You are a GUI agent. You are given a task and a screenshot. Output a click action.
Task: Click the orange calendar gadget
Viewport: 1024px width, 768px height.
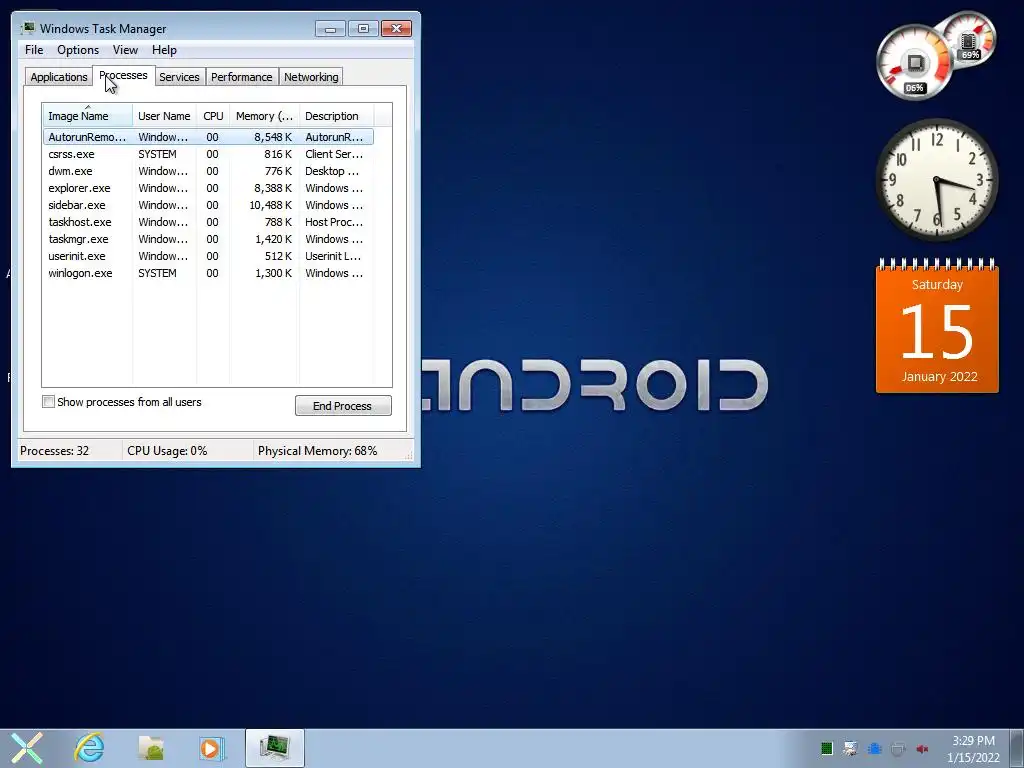point(937,327)
